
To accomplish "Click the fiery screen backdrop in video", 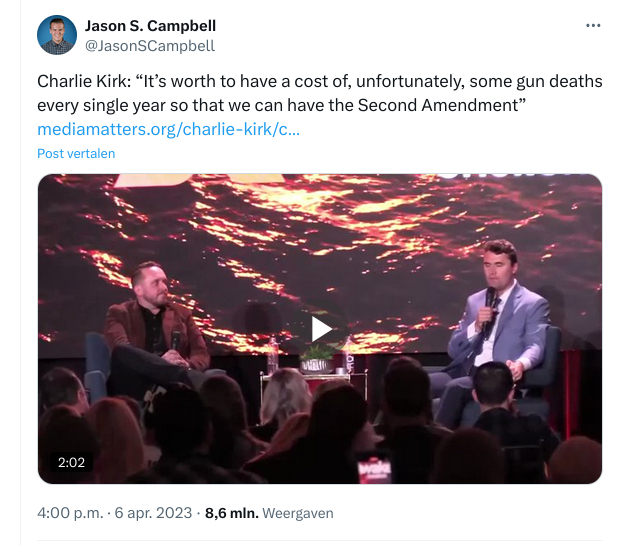I will point(320,230).
